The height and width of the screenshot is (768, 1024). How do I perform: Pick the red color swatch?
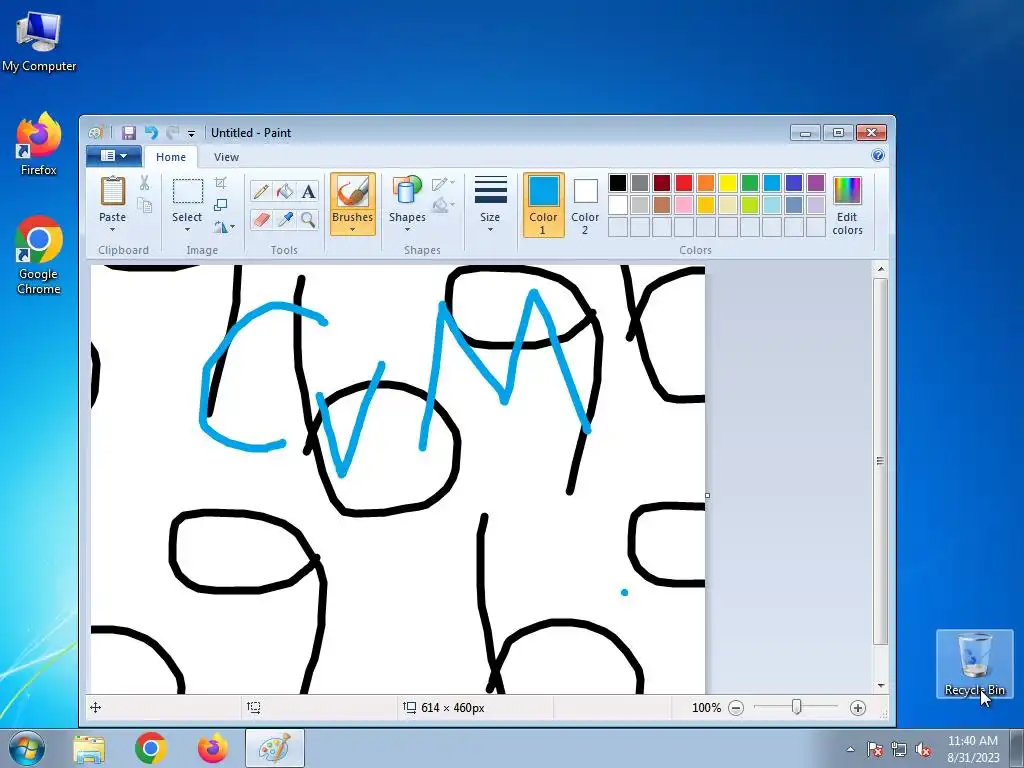tap(684, 183)
